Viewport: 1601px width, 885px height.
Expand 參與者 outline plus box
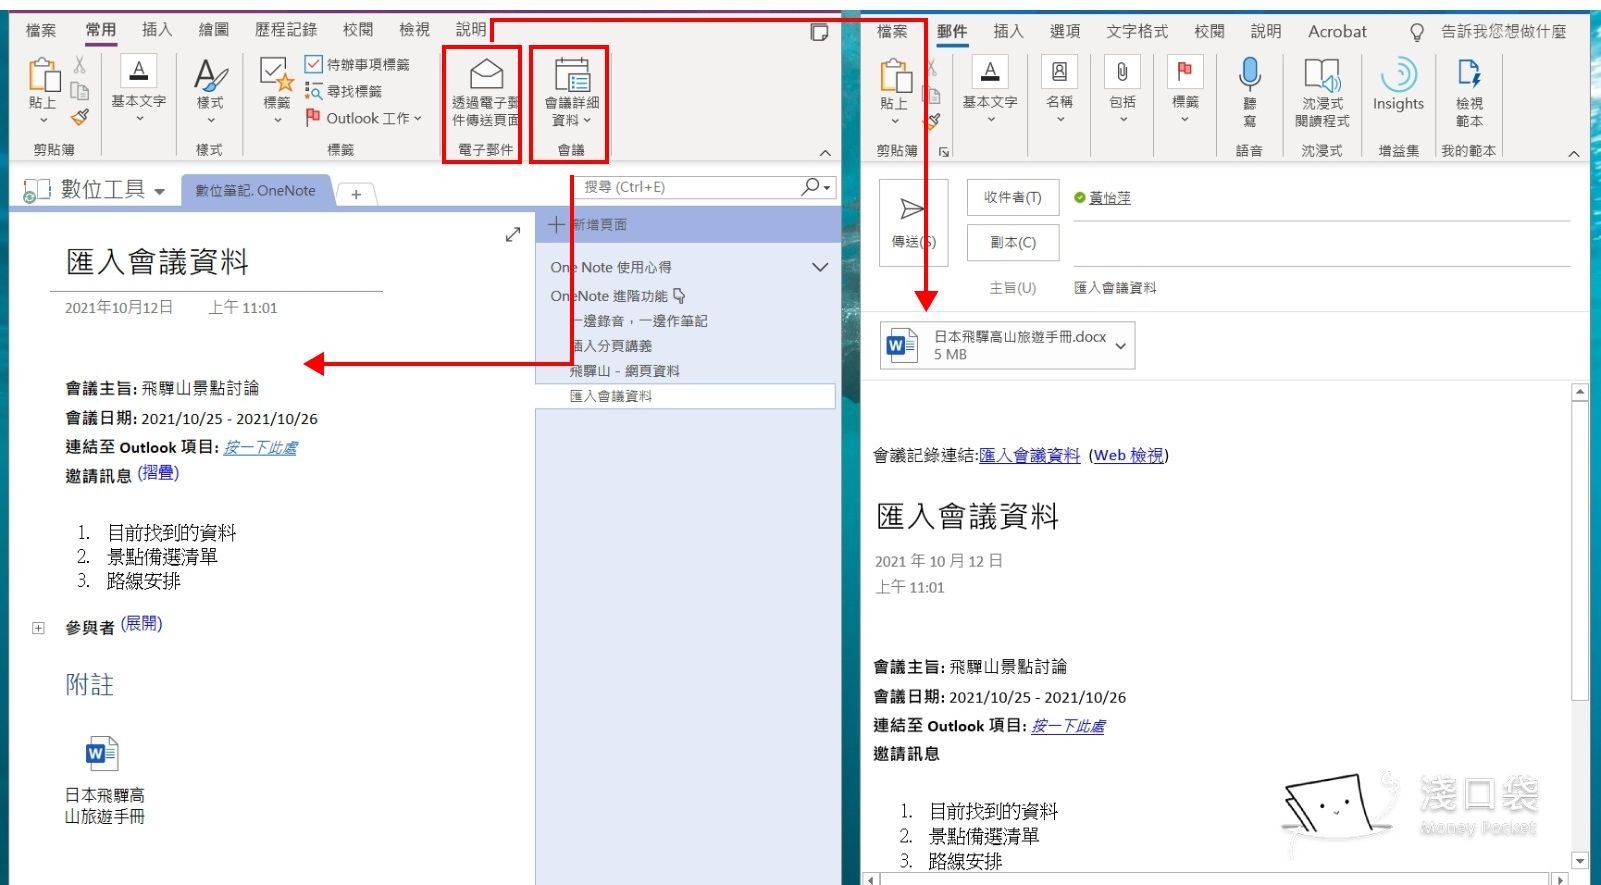38,628
